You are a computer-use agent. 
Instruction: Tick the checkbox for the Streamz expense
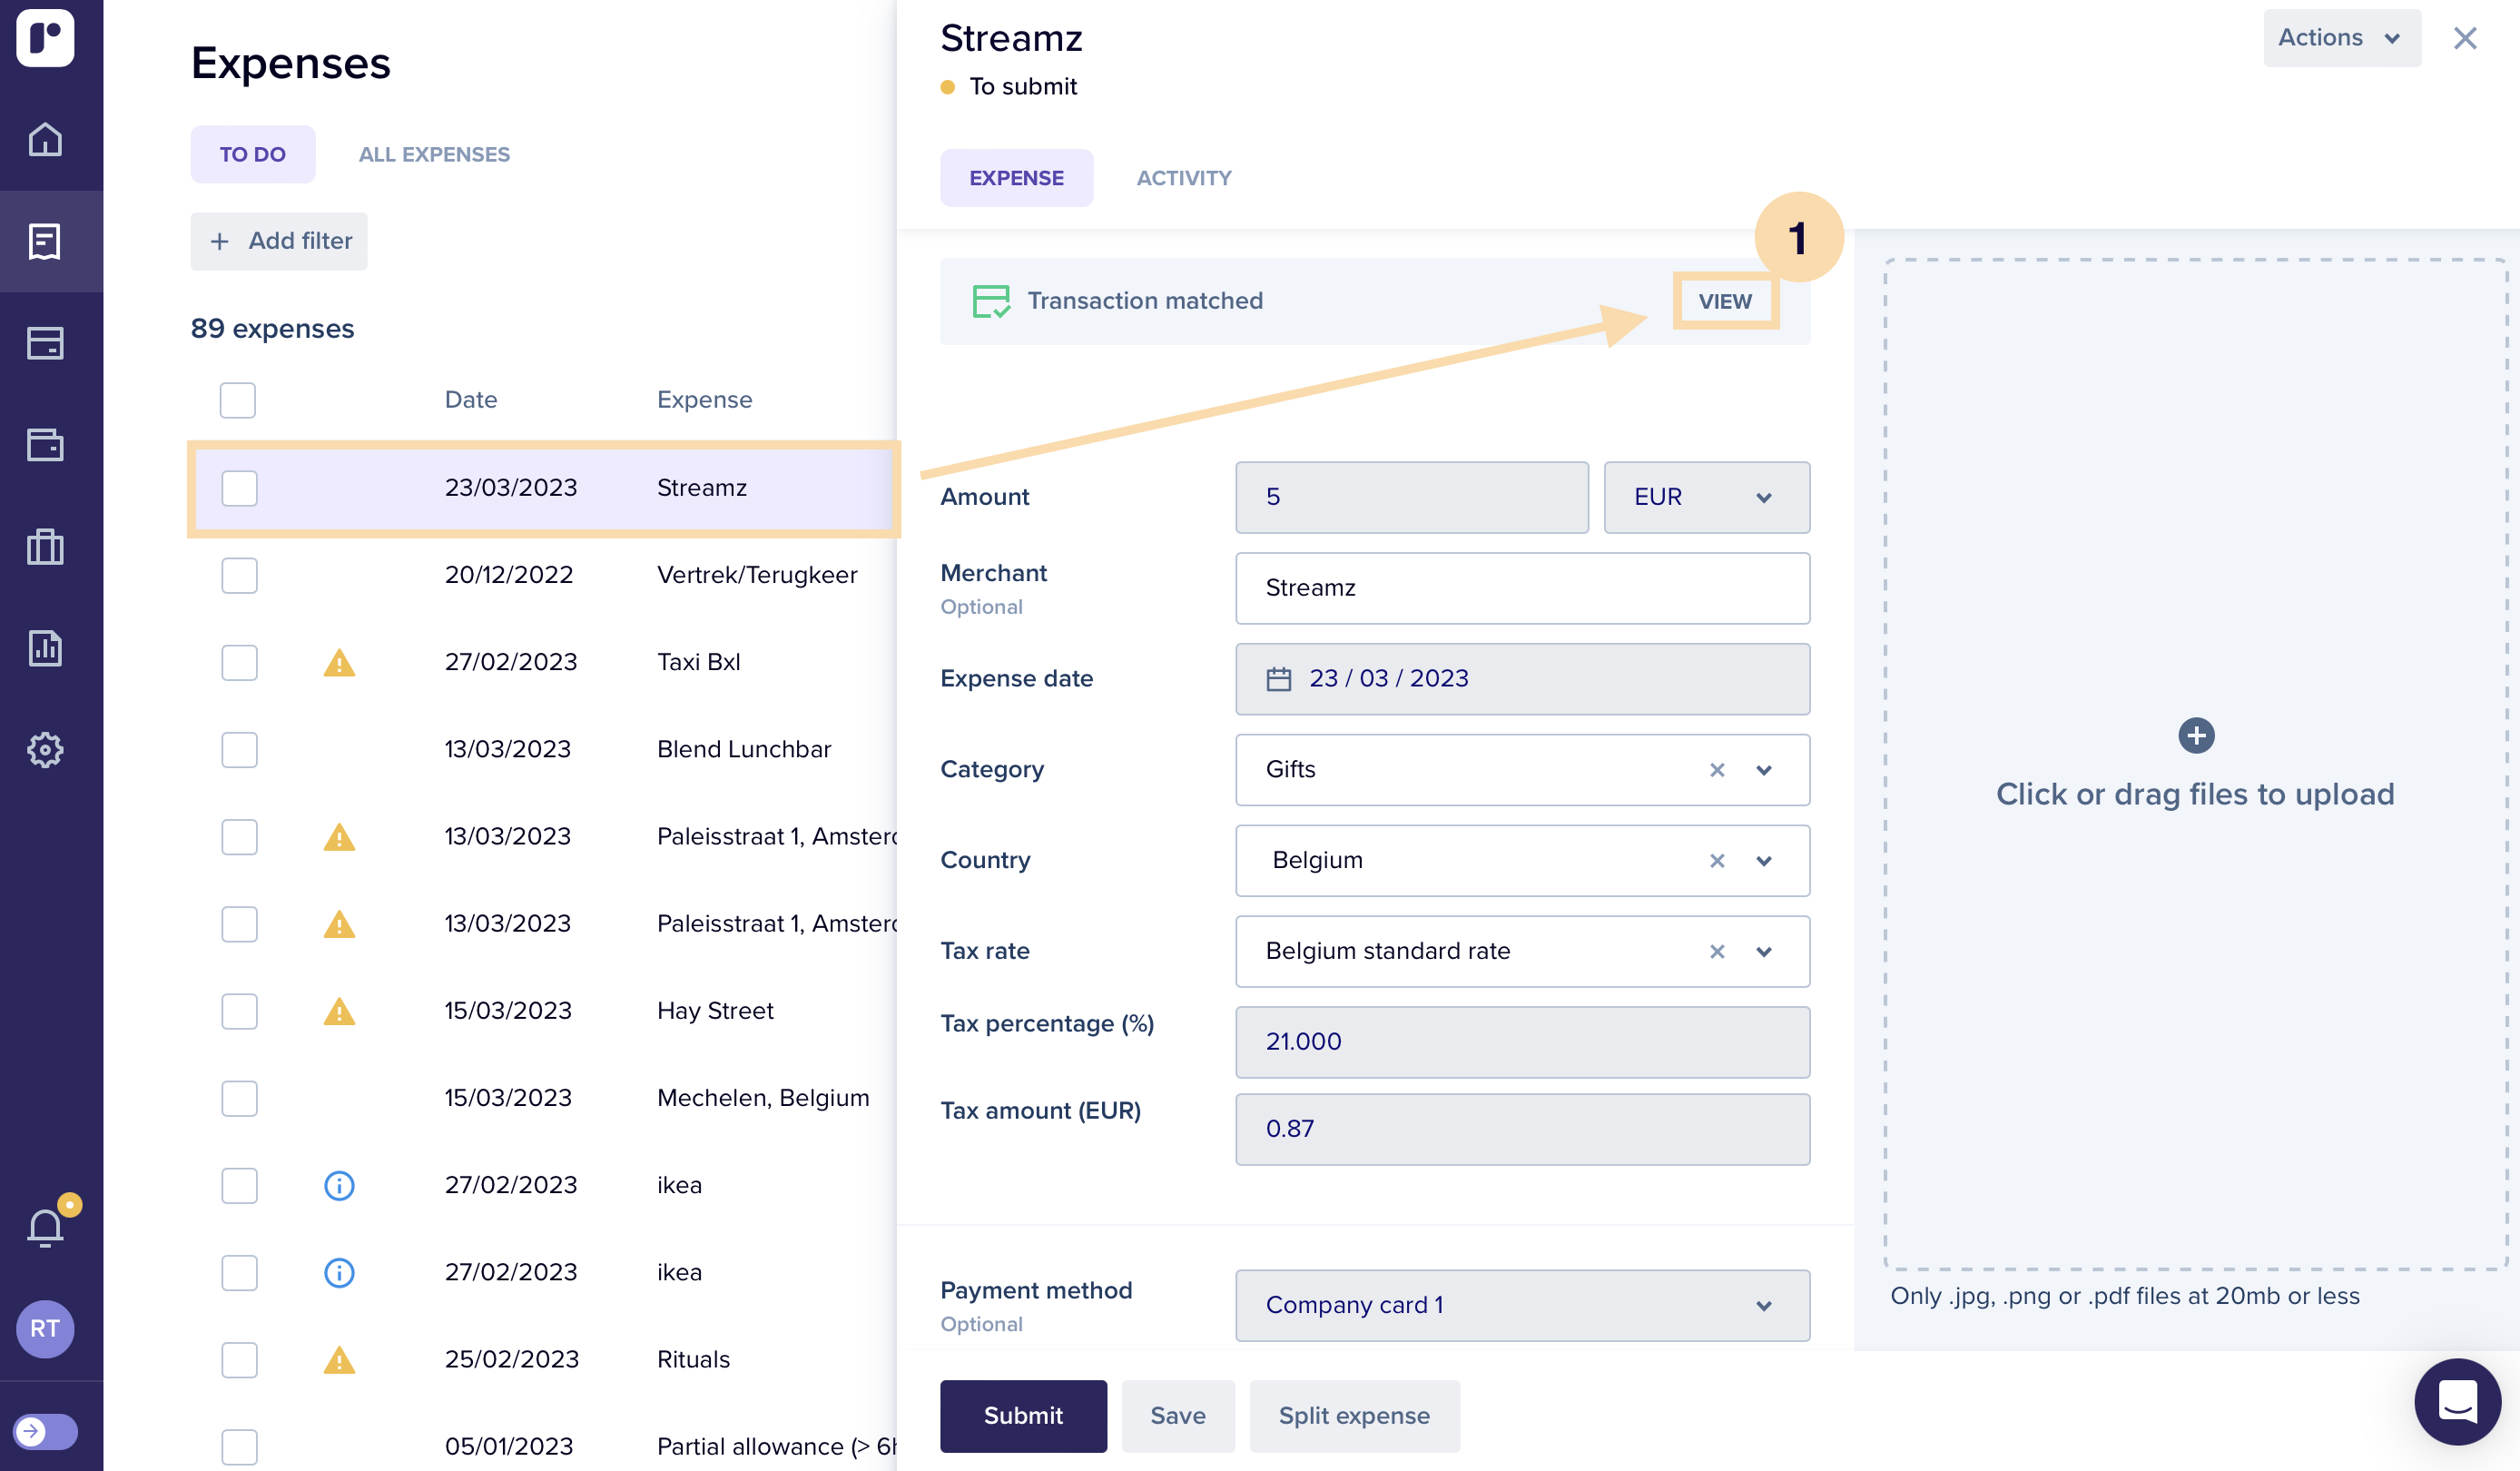[x=239, y=488]
